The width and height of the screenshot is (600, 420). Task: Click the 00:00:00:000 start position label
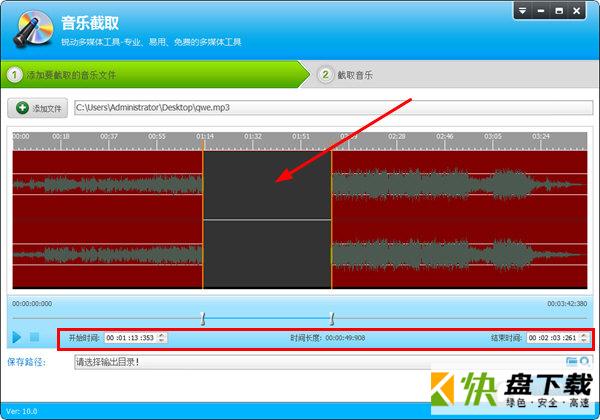[x=32, y=303]
